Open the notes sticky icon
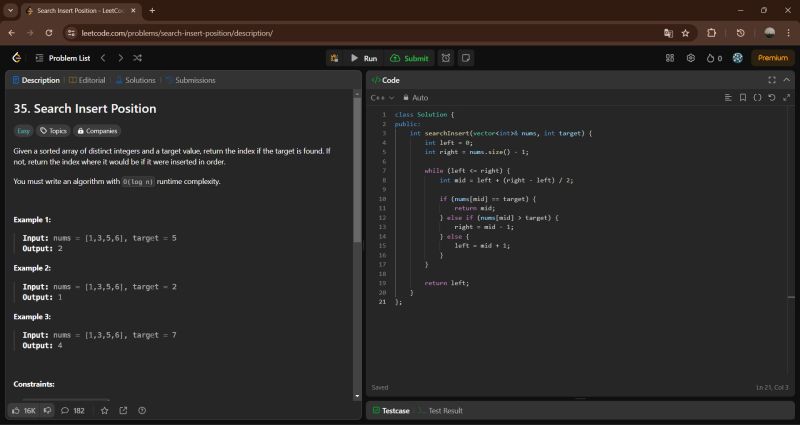The width and height of the screenshot is (800, 425). coord(467,58)
